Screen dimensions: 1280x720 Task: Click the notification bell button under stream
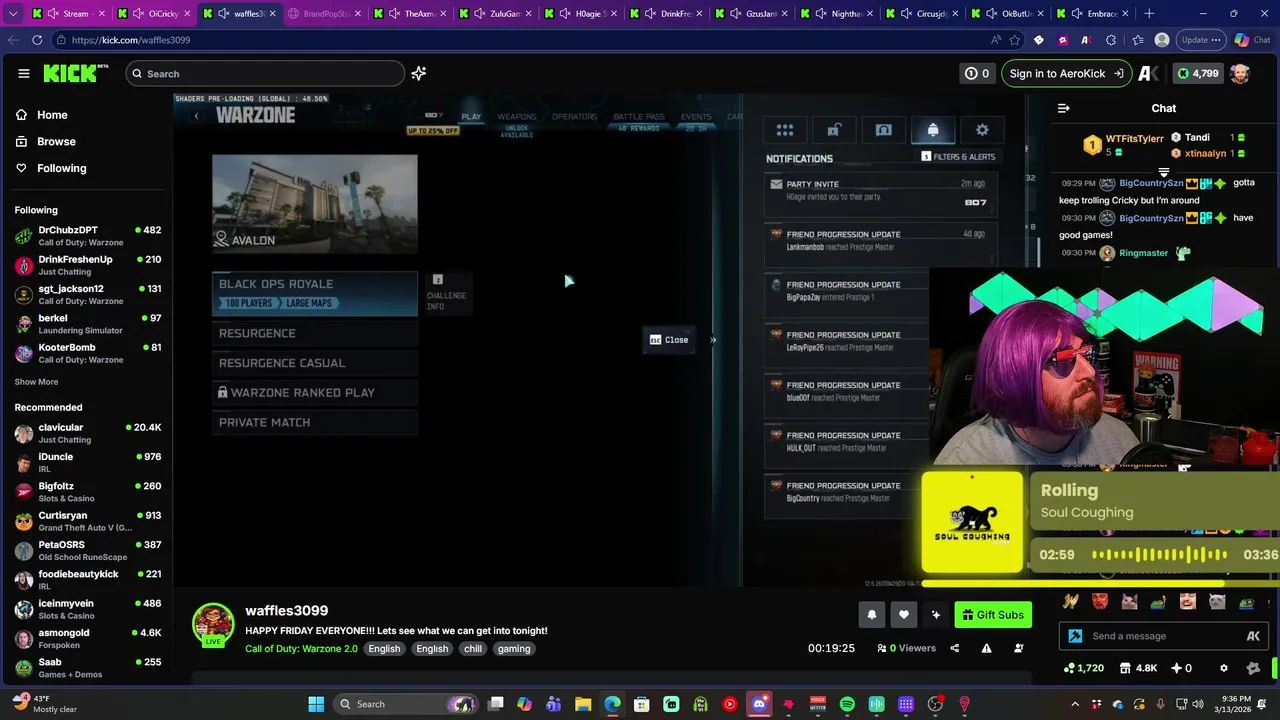click(872, 615)
